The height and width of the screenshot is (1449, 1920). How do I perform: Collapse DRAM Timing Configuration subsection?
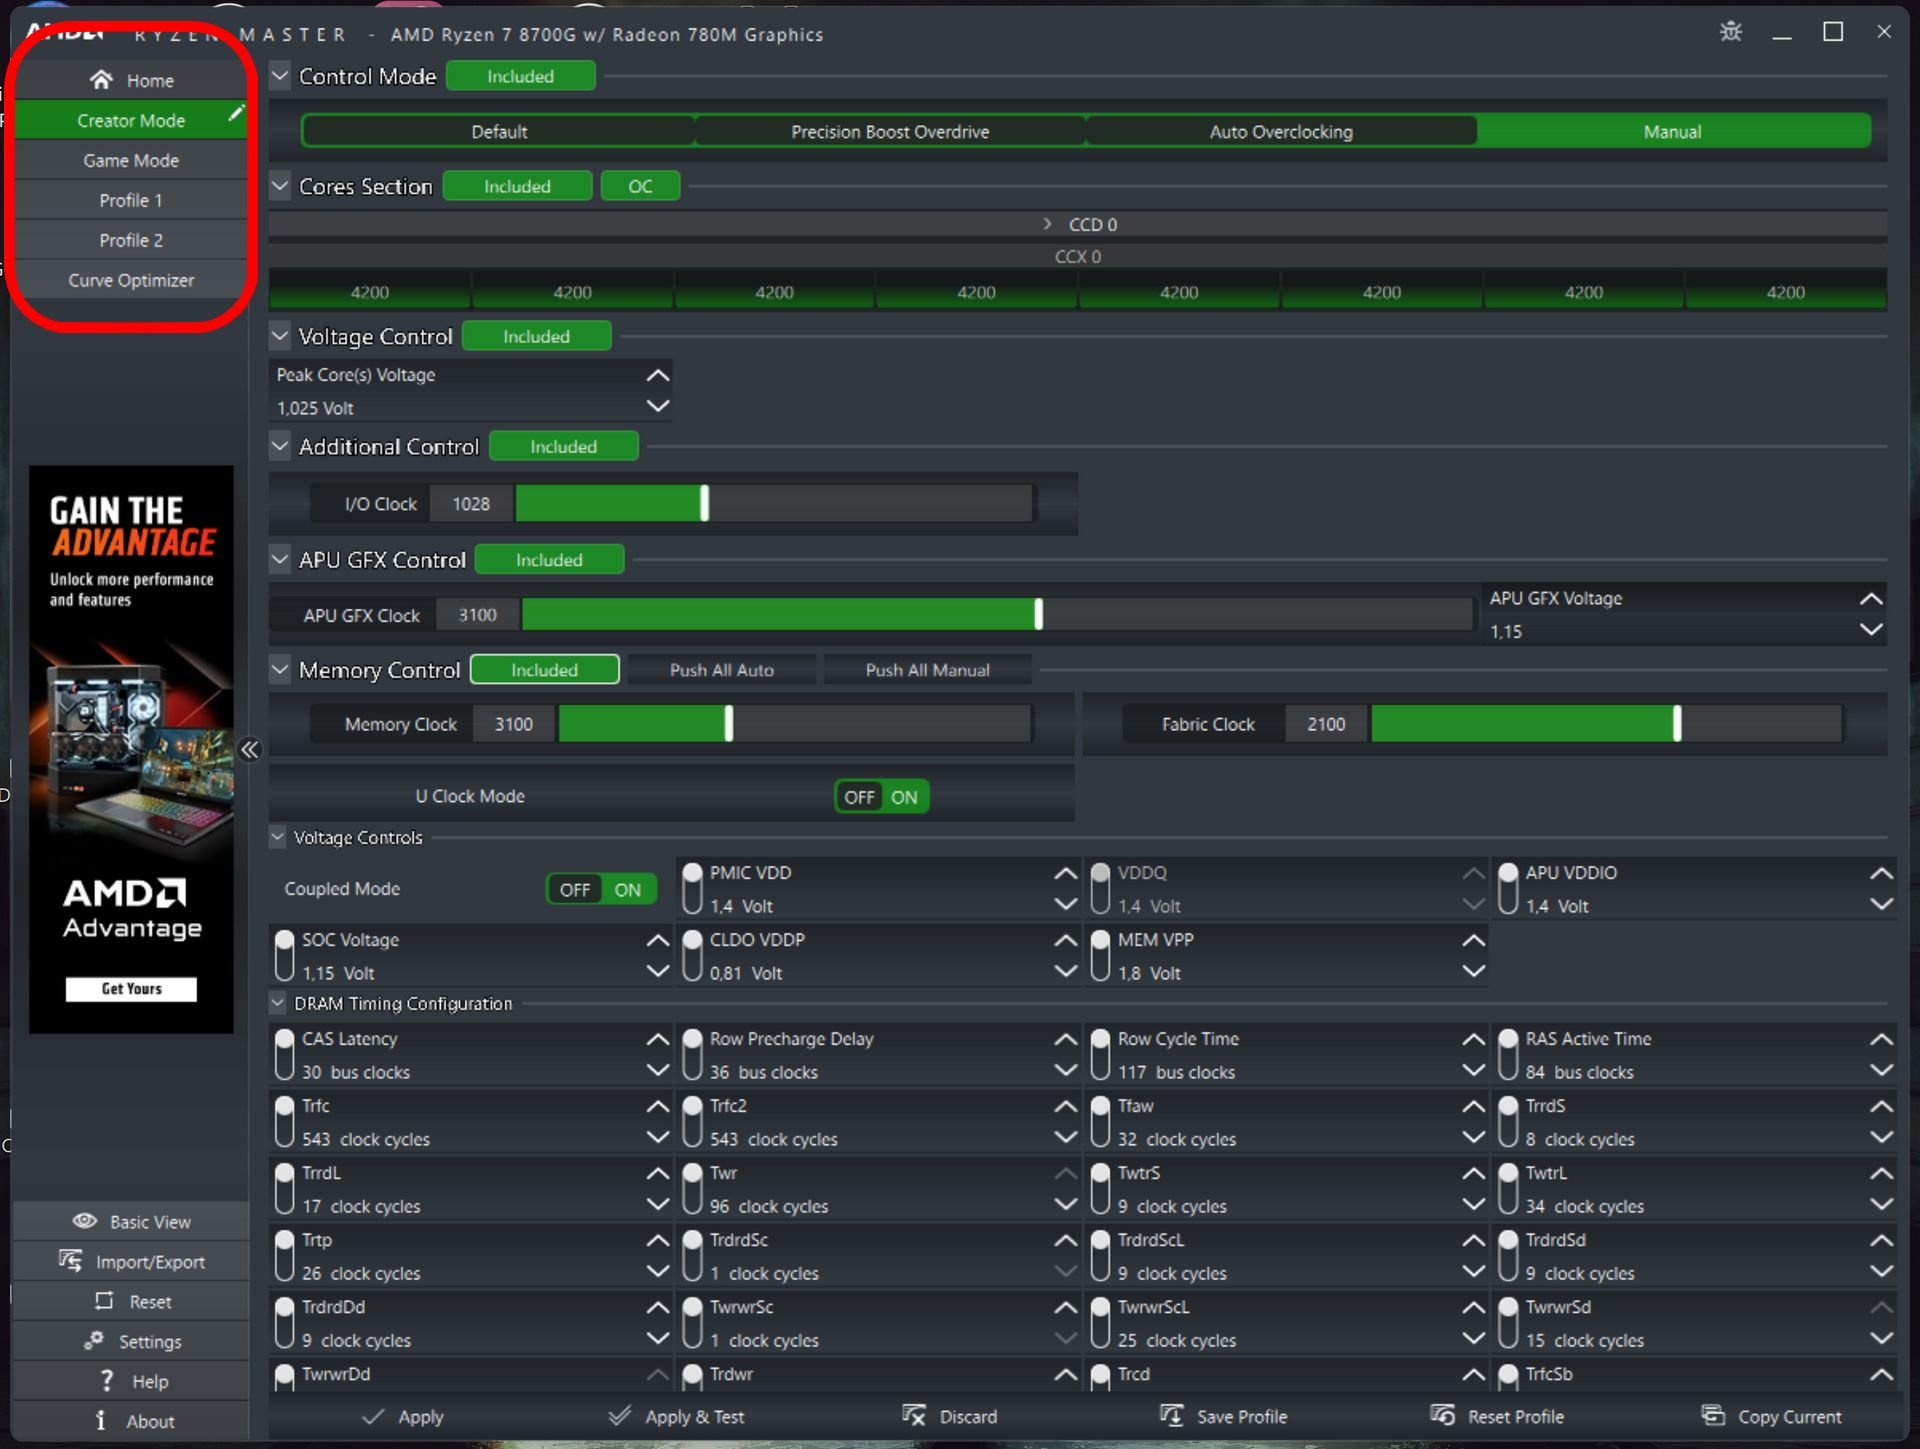click(x=278, y=1003)
